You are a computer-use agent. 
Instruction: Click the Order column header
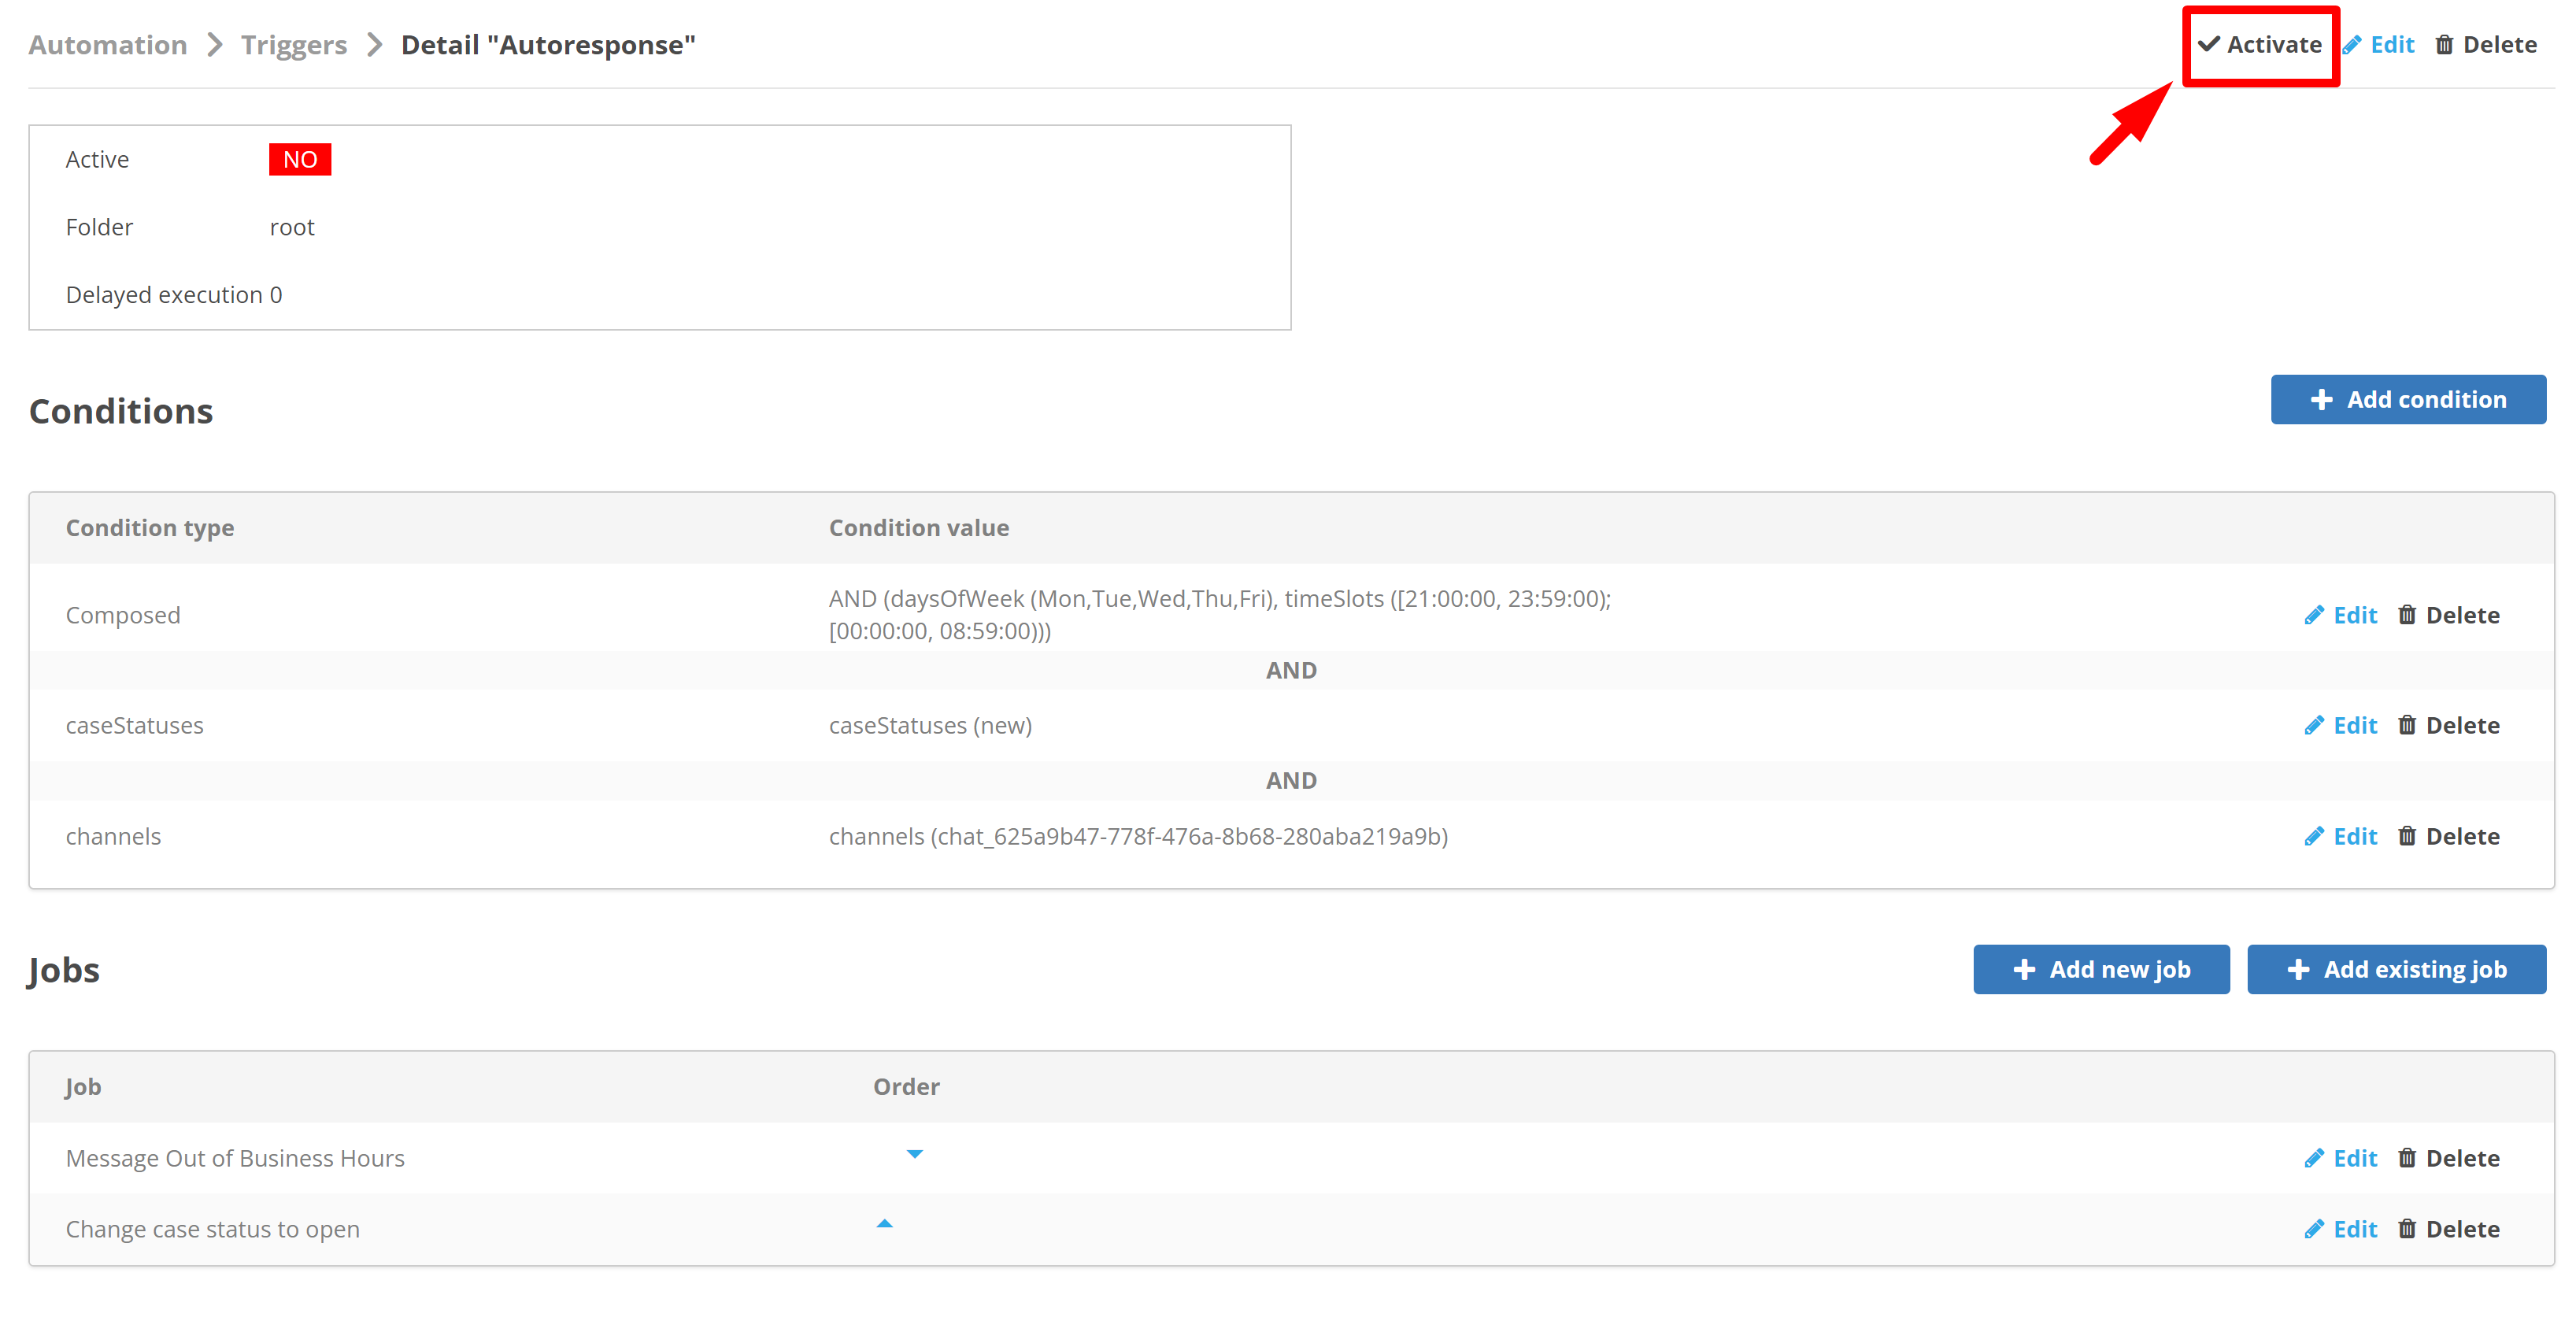coord(906,1087)
